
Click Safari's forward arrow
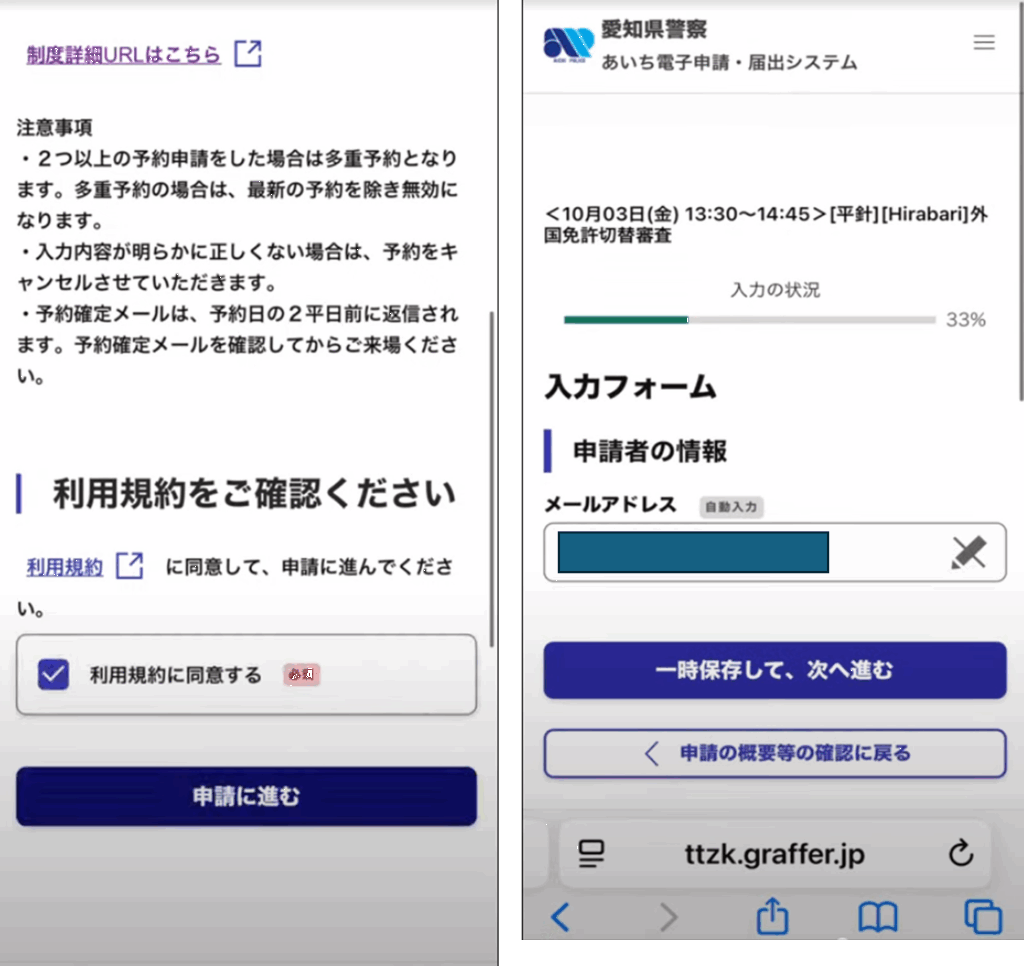click(x=668, y=916)
